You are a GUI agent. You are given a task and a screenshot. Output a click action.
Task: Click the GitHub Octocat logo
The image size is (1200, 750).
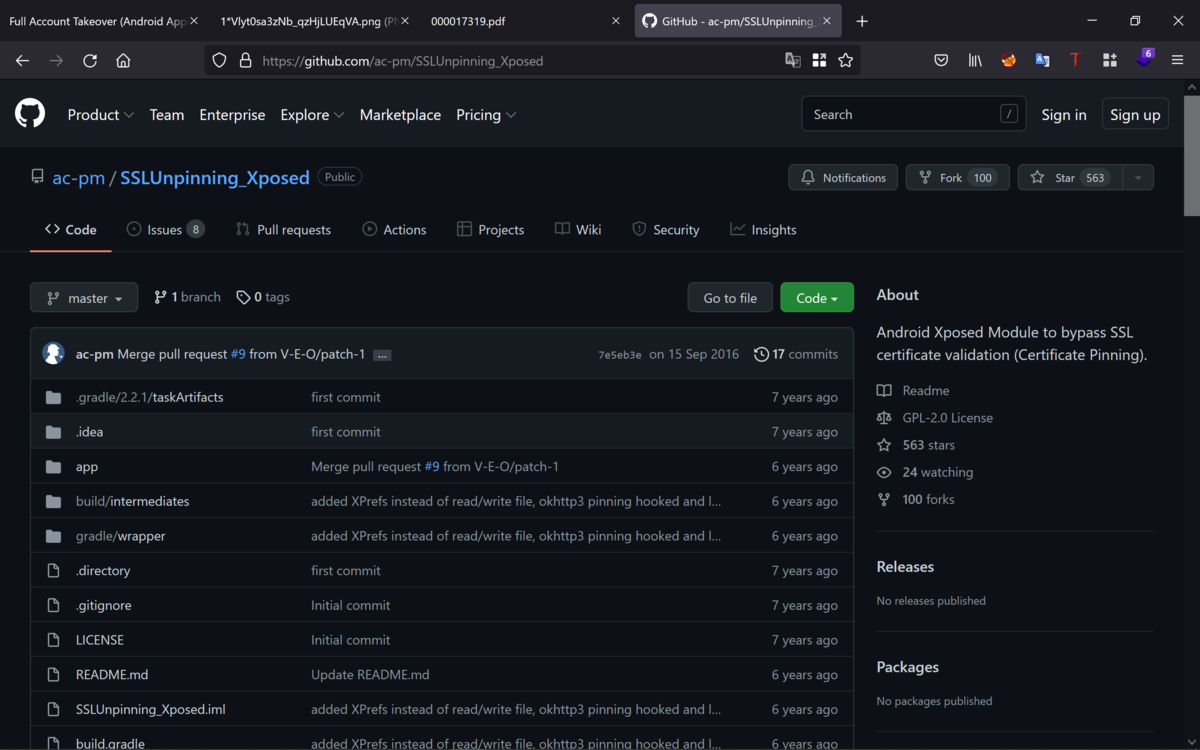tap(30, 114)
